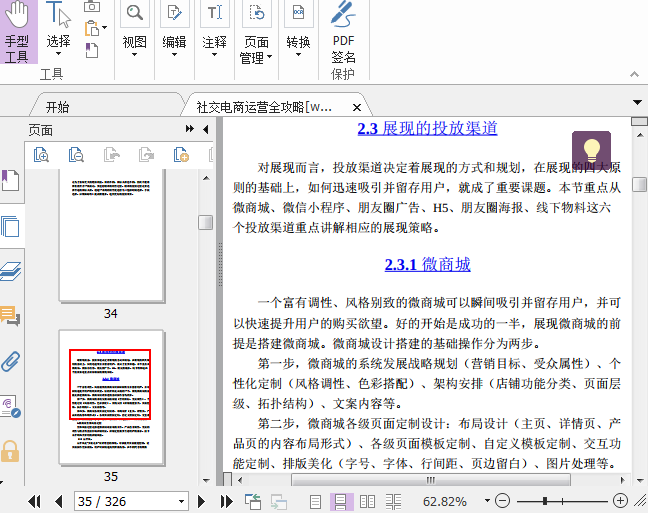Zoom out with the minus button
This screenshot has width=648, height=513.
pos(503,501)
